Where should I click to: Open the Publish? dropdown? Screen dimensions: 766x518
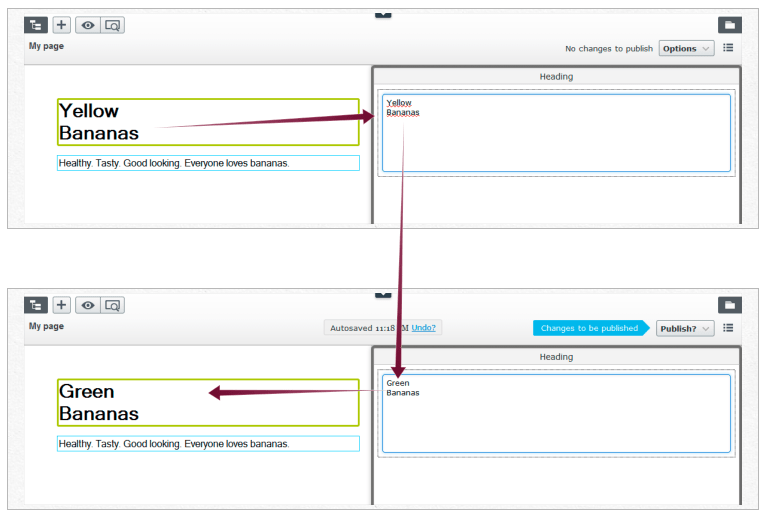(685, 328)
